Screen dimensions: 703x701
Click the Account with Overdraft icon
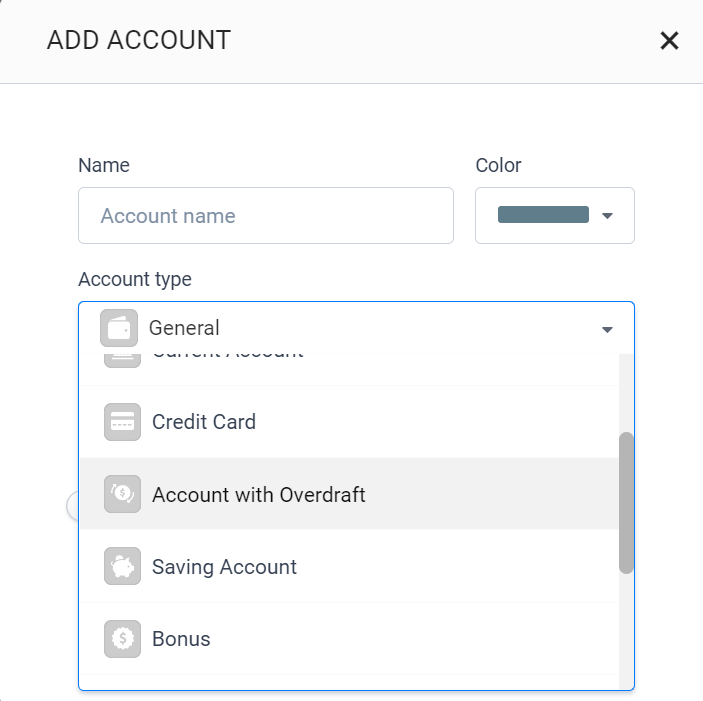pos(122,494)
